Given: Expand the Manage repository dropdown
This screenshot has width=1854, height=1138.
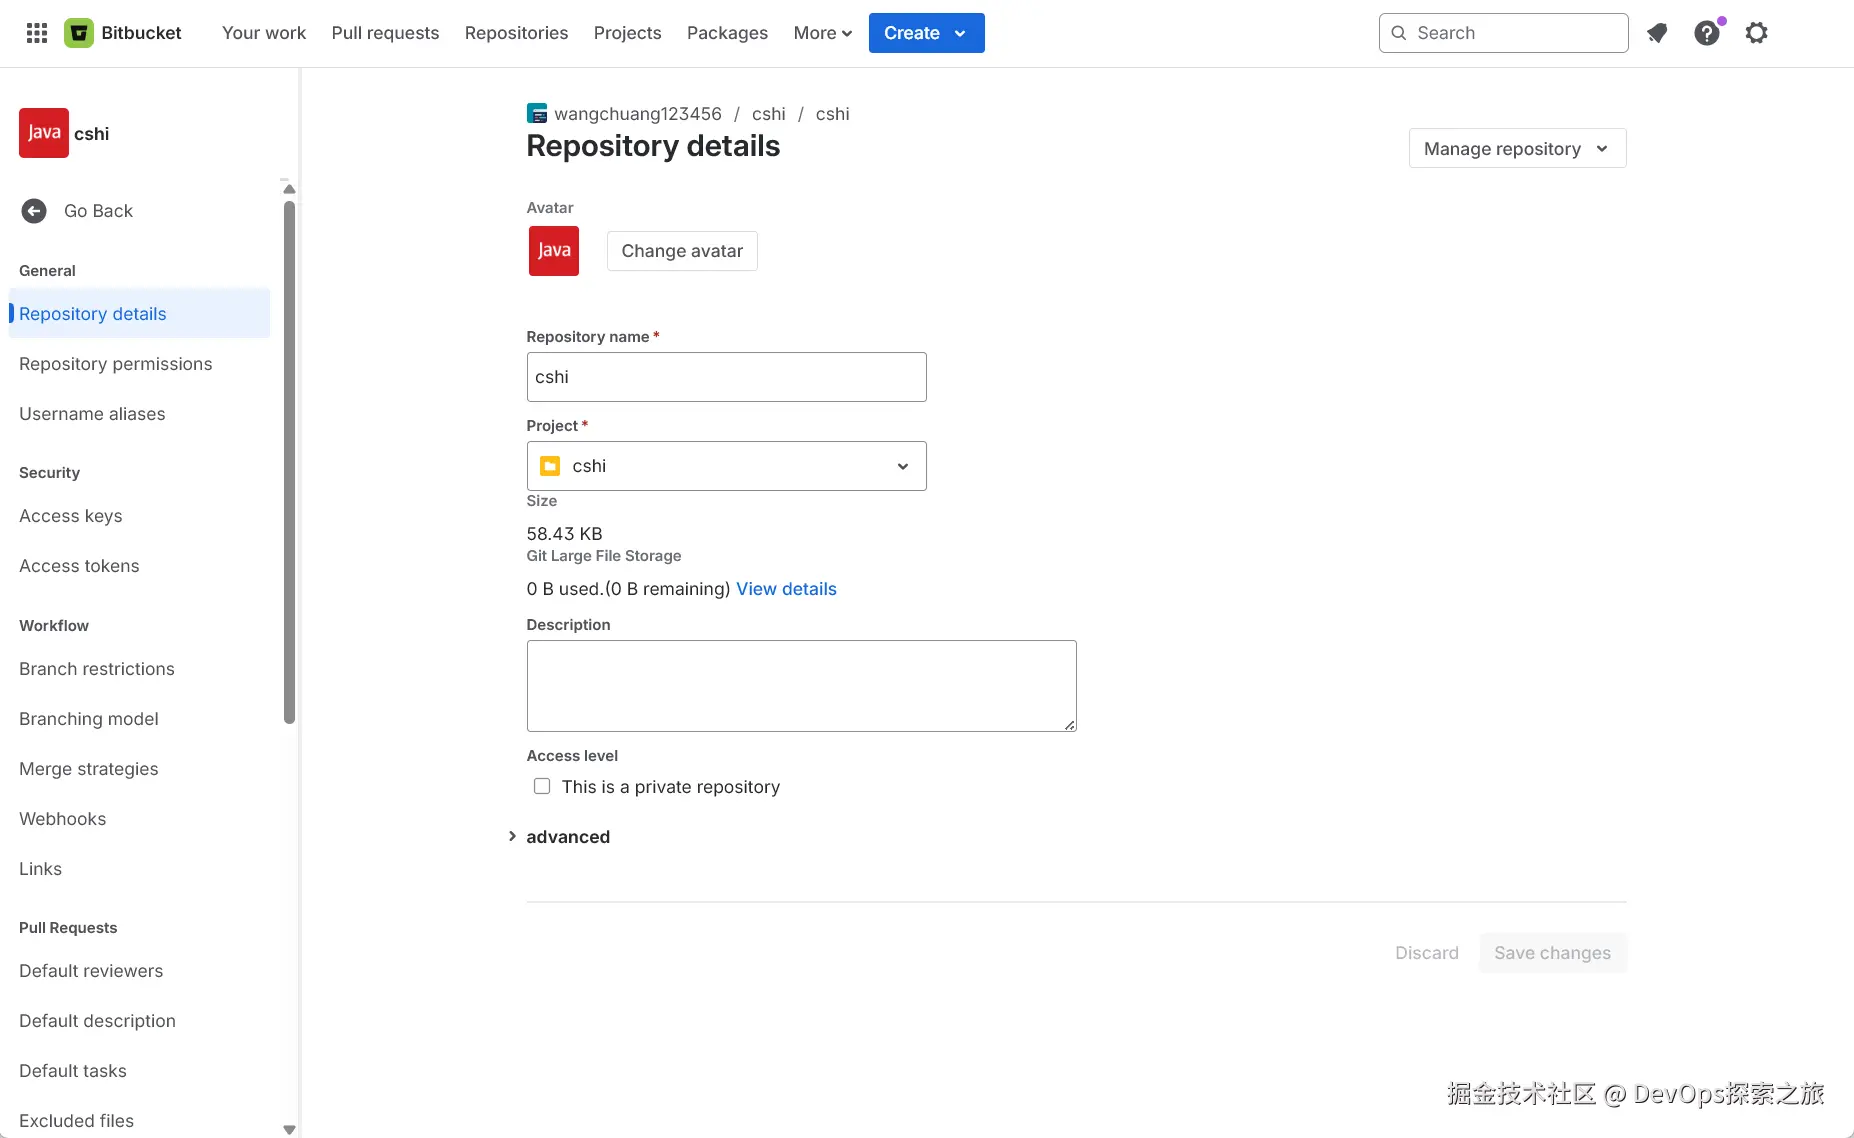Looking at the screenshot, I should coord(1517,149).
